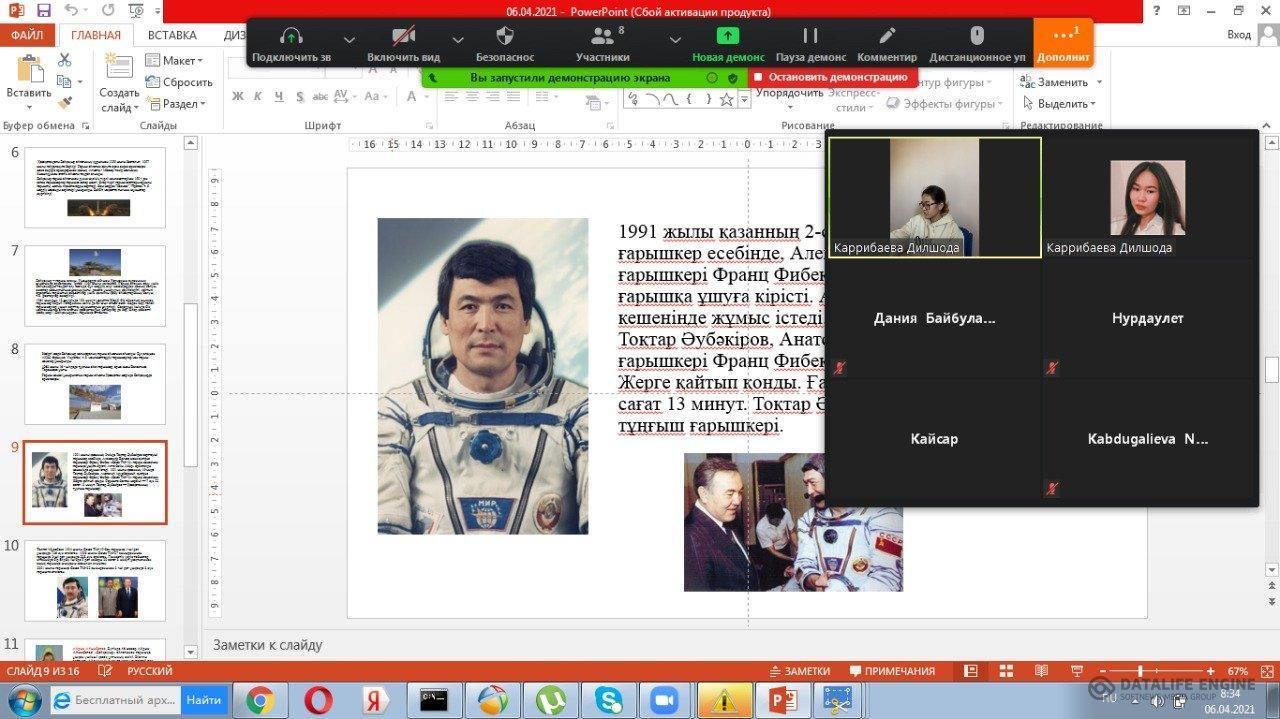Pause the screen share in Zoom
Viewport: 1280px width, 719px height.
point(810,37)
